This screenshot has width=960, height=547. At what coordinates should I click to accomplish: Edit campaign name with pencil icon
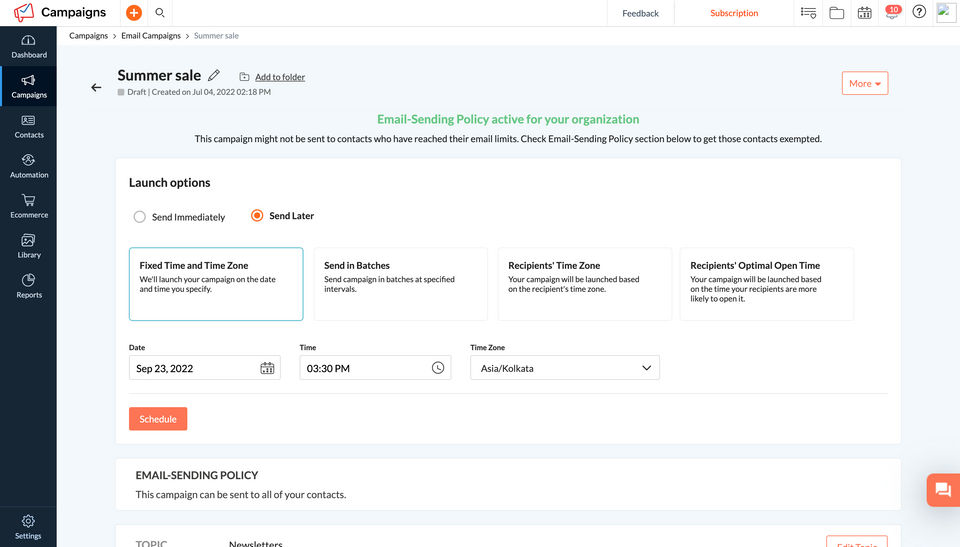[x=213, y=75]
